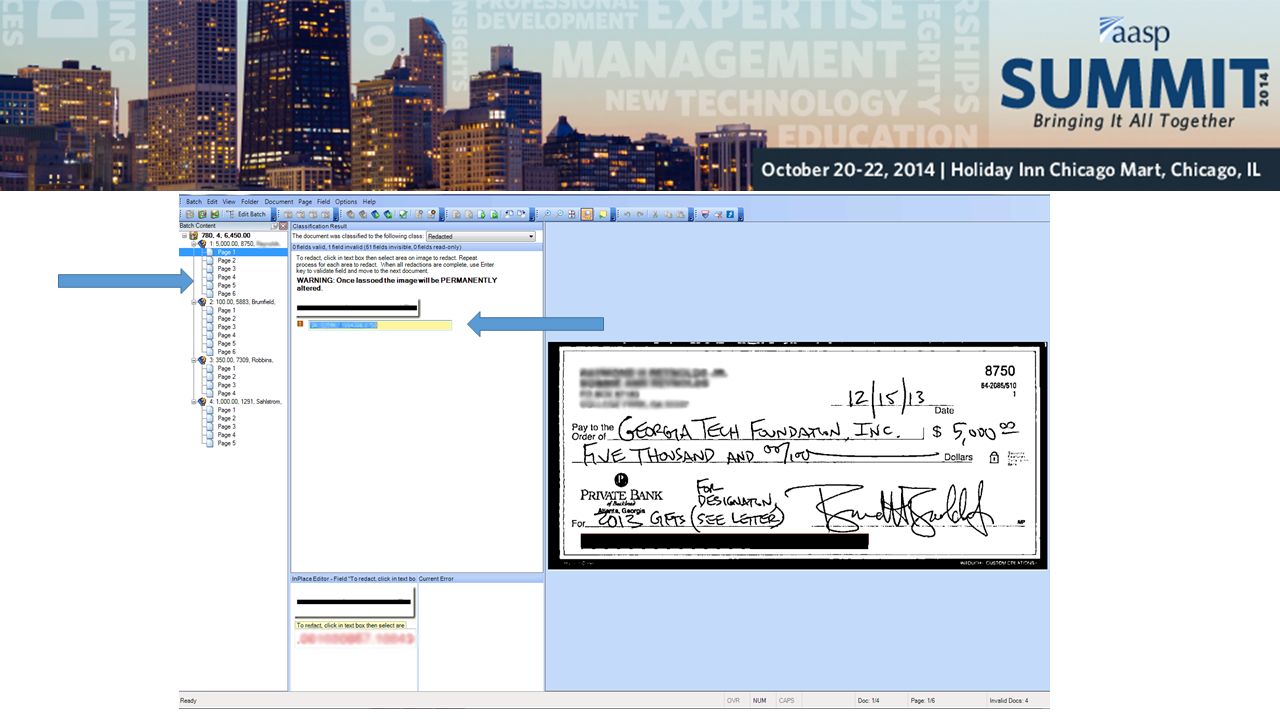Click the fields valid/invalid summary bar
Screen dimensions: 1280x720
tap(417, 246)
